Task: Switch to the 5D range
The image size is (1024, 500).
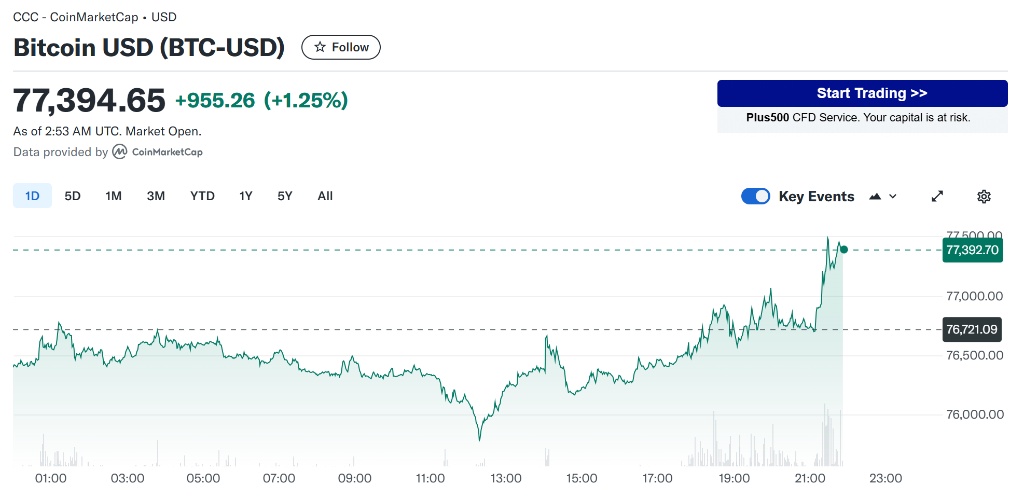Action: pos(72,196)
